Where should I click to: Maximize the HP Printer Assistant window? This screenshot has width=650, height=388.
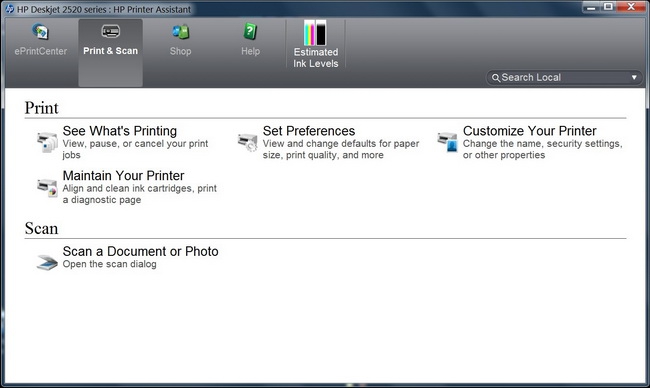pyautogui.click(x=608, y=7)
